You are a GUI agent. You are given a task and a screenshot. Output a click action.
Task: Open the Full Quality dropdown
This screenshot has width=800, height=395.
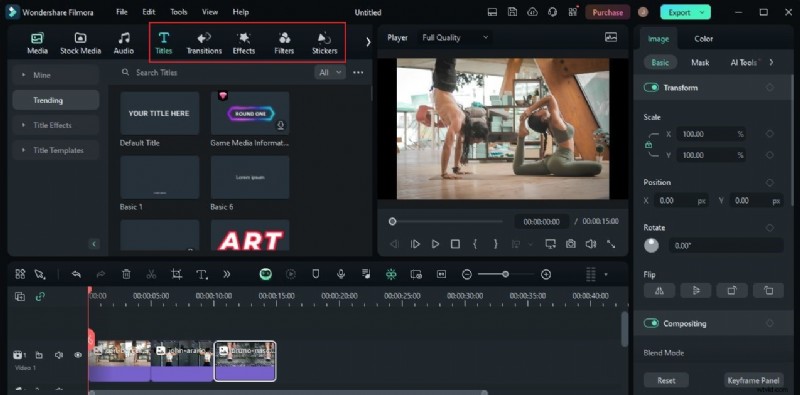point(455,37)
